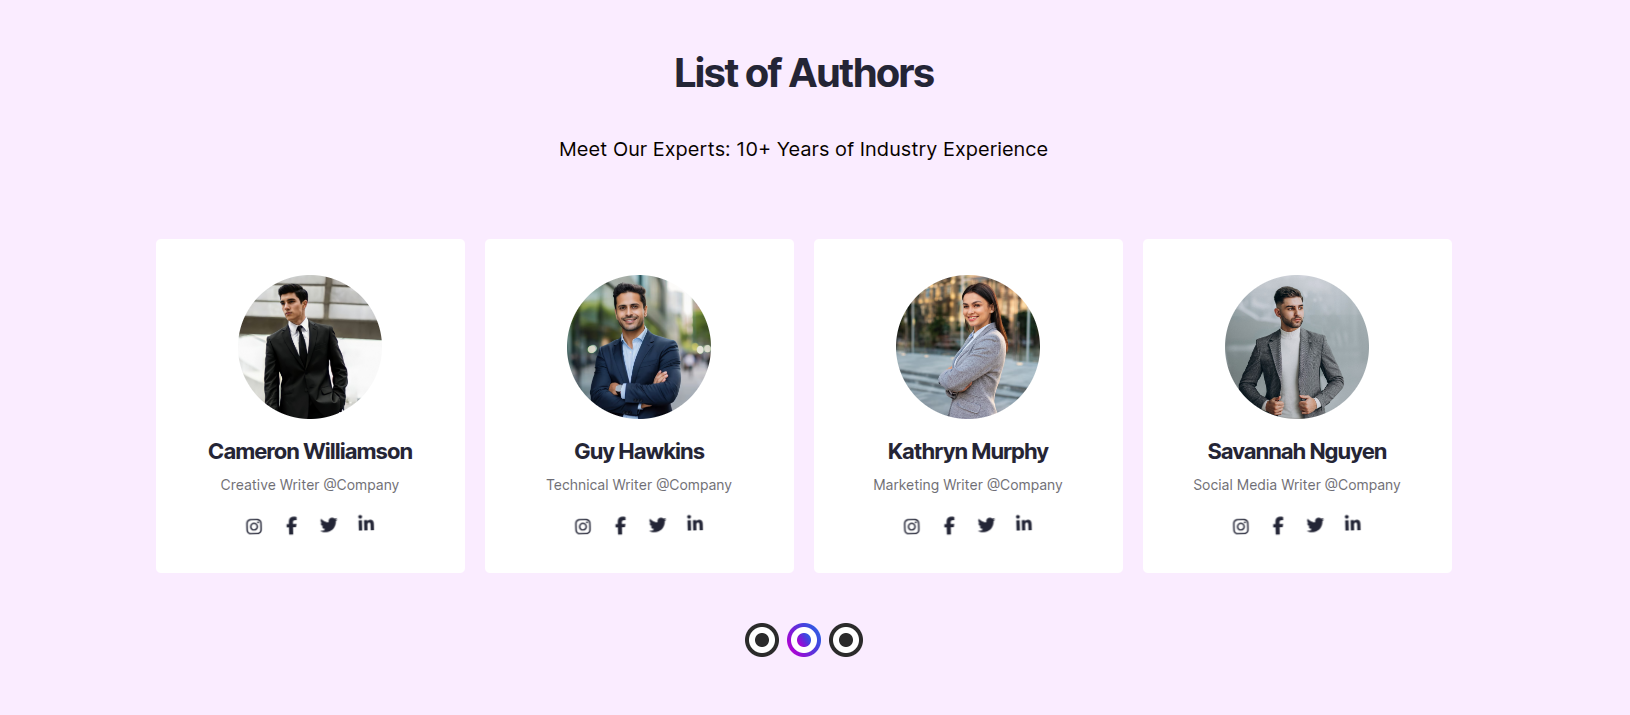Switch to the third carousel slide dot
The width and height of the screenshot is (1630, 715).
pos(846,640)
